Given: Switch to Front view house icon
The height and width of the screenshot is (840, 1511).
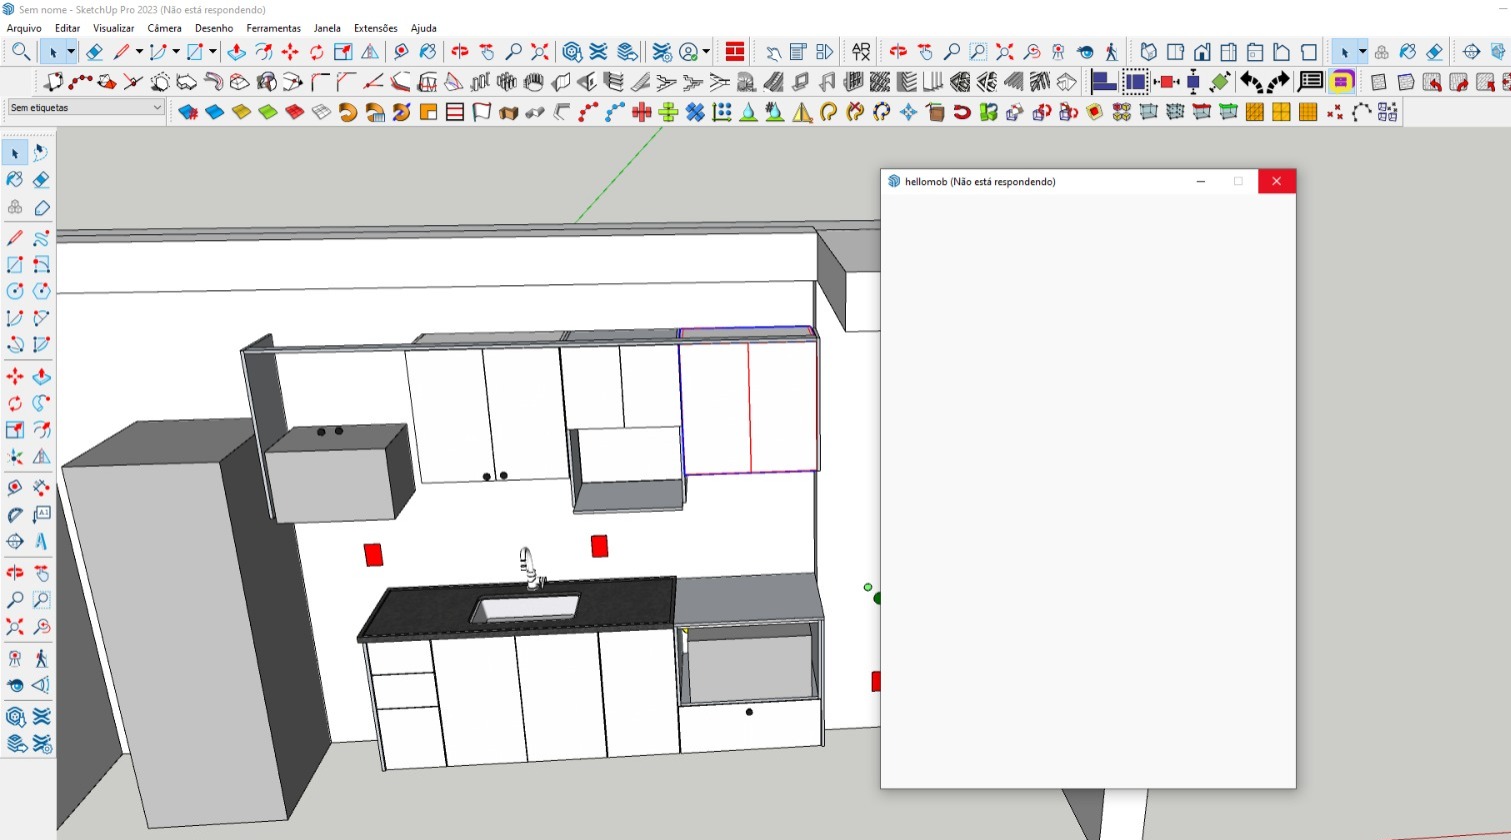Looking at the screenshot, I should pyautogui.click(x=1202, y=52).
